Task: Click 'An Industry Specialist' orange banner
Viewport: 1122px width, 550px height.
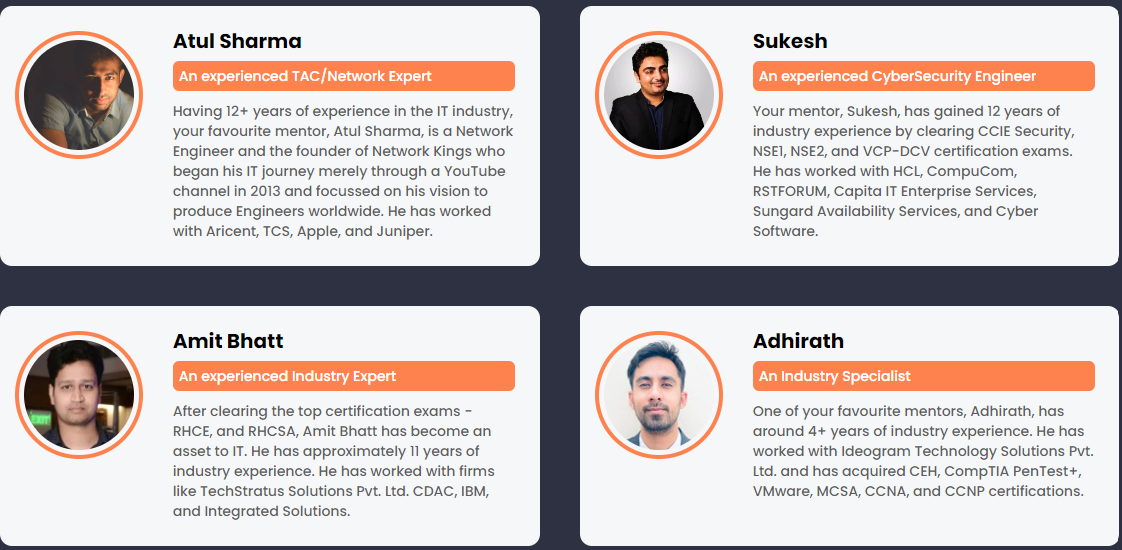Action: [923, 376]
